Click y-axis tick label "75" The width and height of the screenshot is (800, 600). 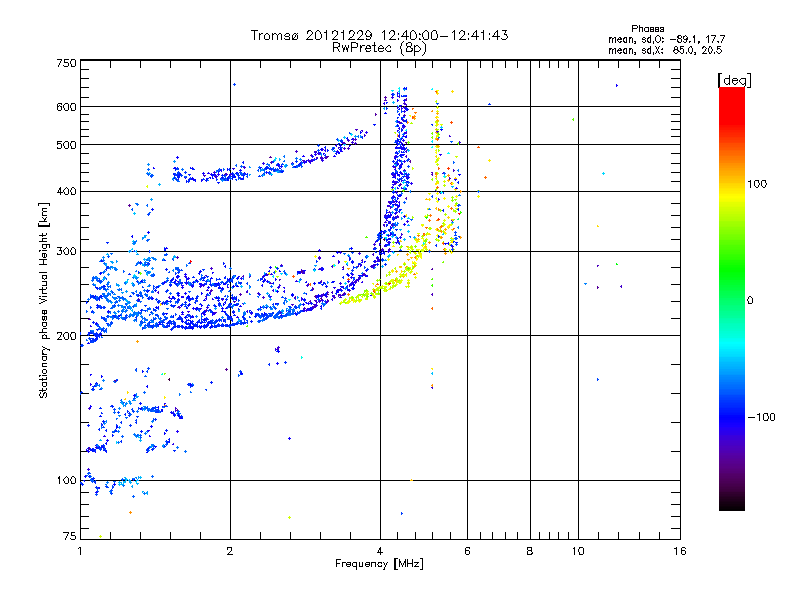[x=70, y=536]
